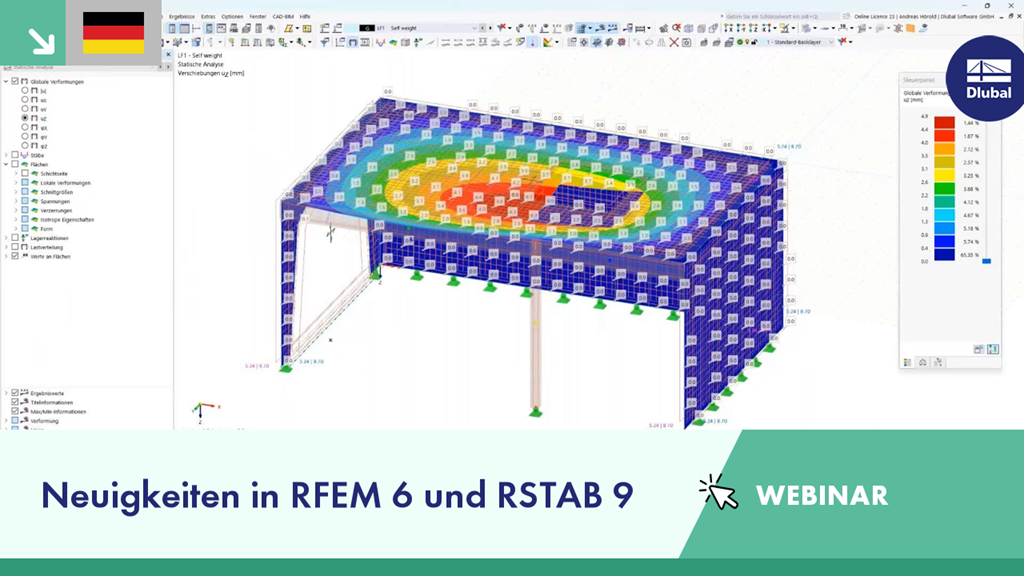Screen dimensions: 1024x576
Task: Open the Fenster menu
Action: point(258,16)
